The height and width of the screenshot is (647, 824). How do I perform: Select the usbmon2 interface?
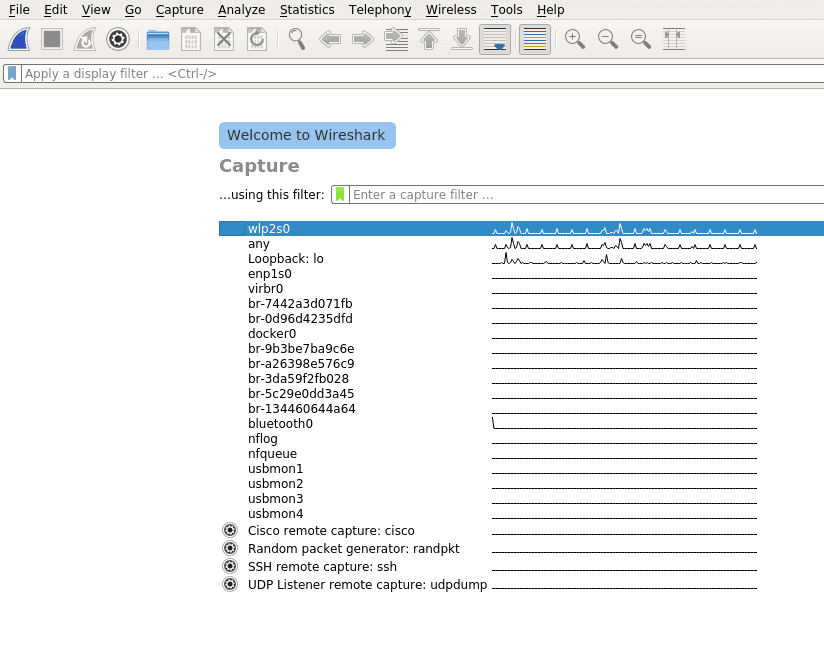point(521,484)
